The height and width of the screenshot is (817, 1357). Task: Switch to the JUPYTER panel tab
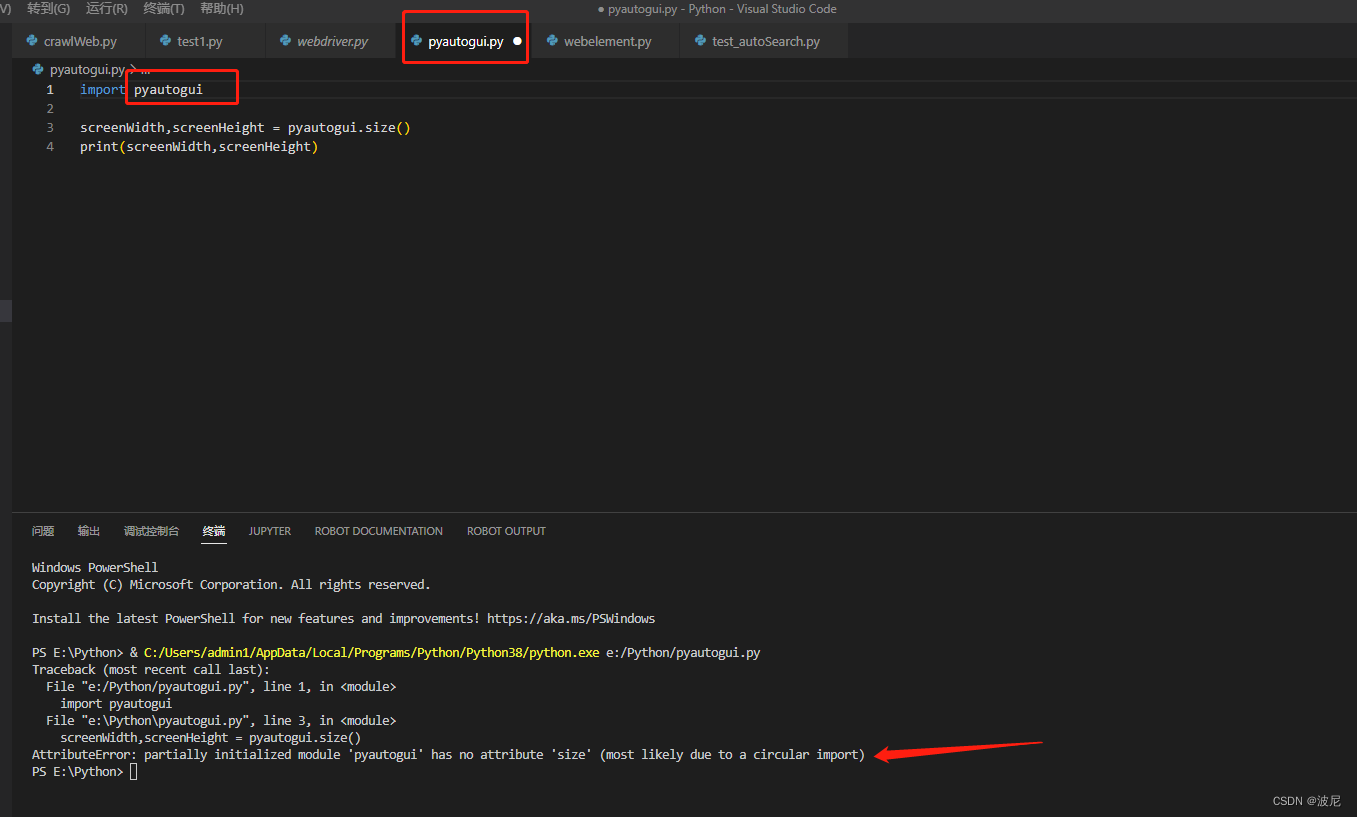[x=269, y=531]
